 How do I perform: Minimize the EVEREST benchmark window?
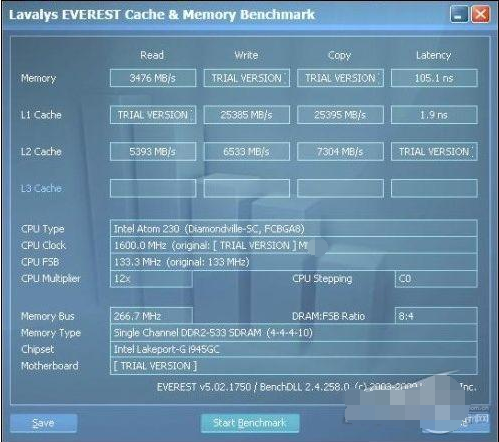(x=459, y=15)
